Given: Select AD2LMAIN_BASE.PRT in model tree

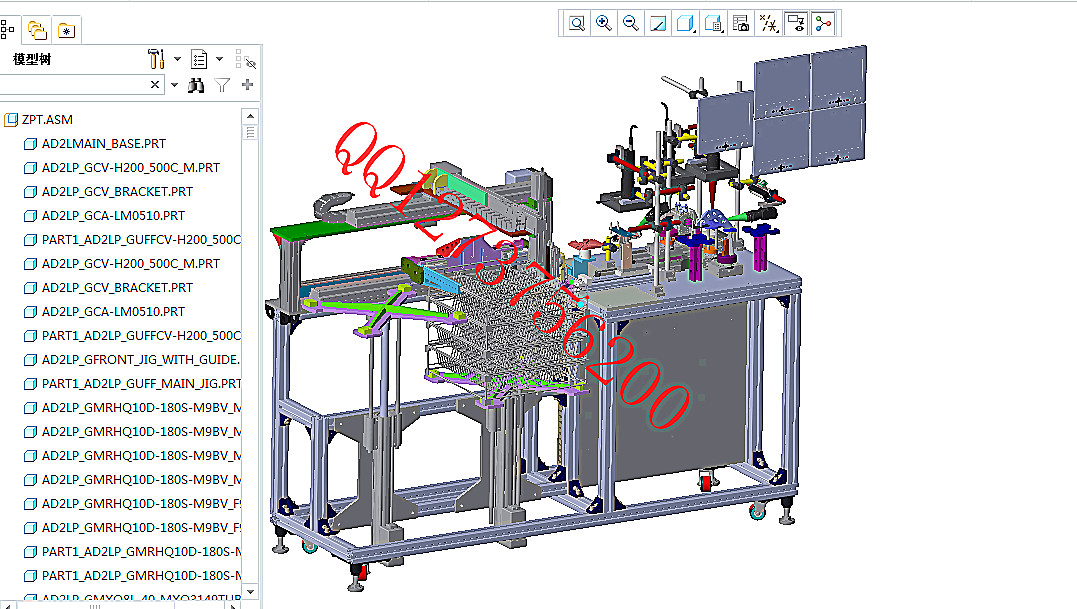Looking at the screenshot, I should tap(104, 143).
